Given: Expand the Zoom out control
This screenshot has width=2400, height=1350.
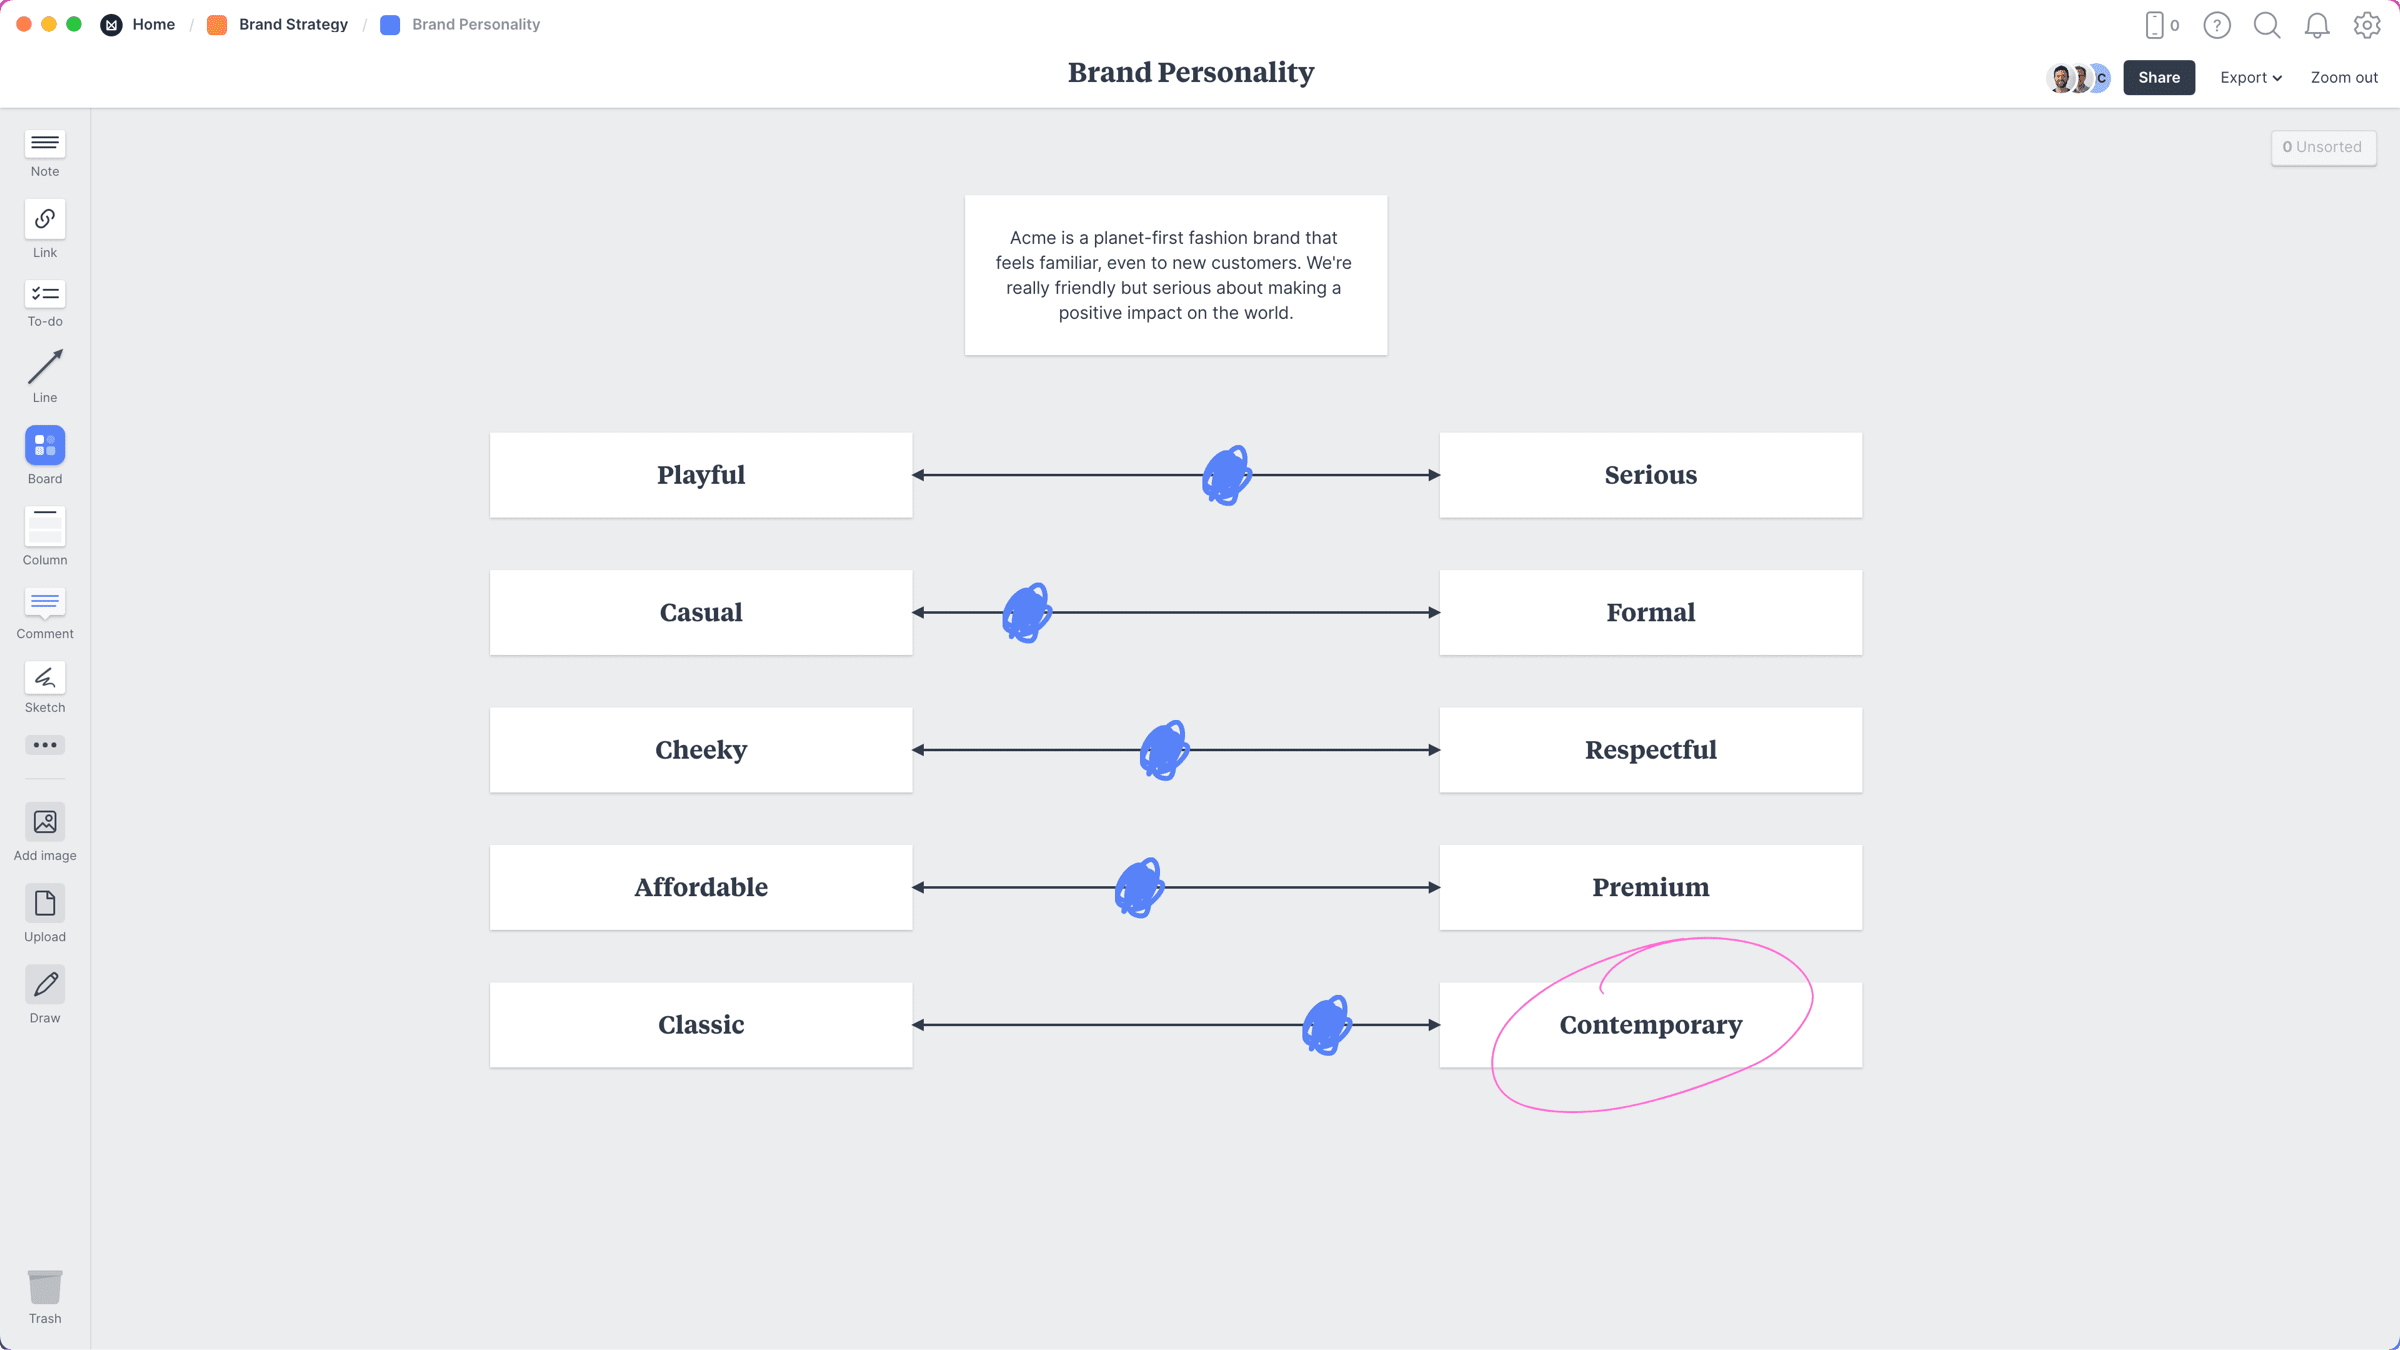Looking at the screenshot, I should (2342, 77).
